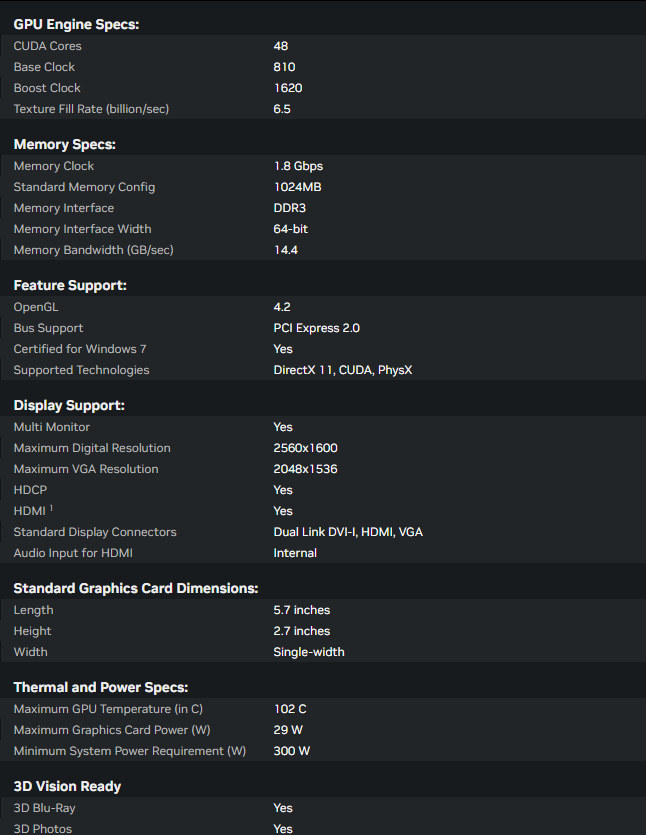Viewport: 646px width, 835px height.
Task: Click the Memory Bandwidth value 14.4
Action: point(286,250)
